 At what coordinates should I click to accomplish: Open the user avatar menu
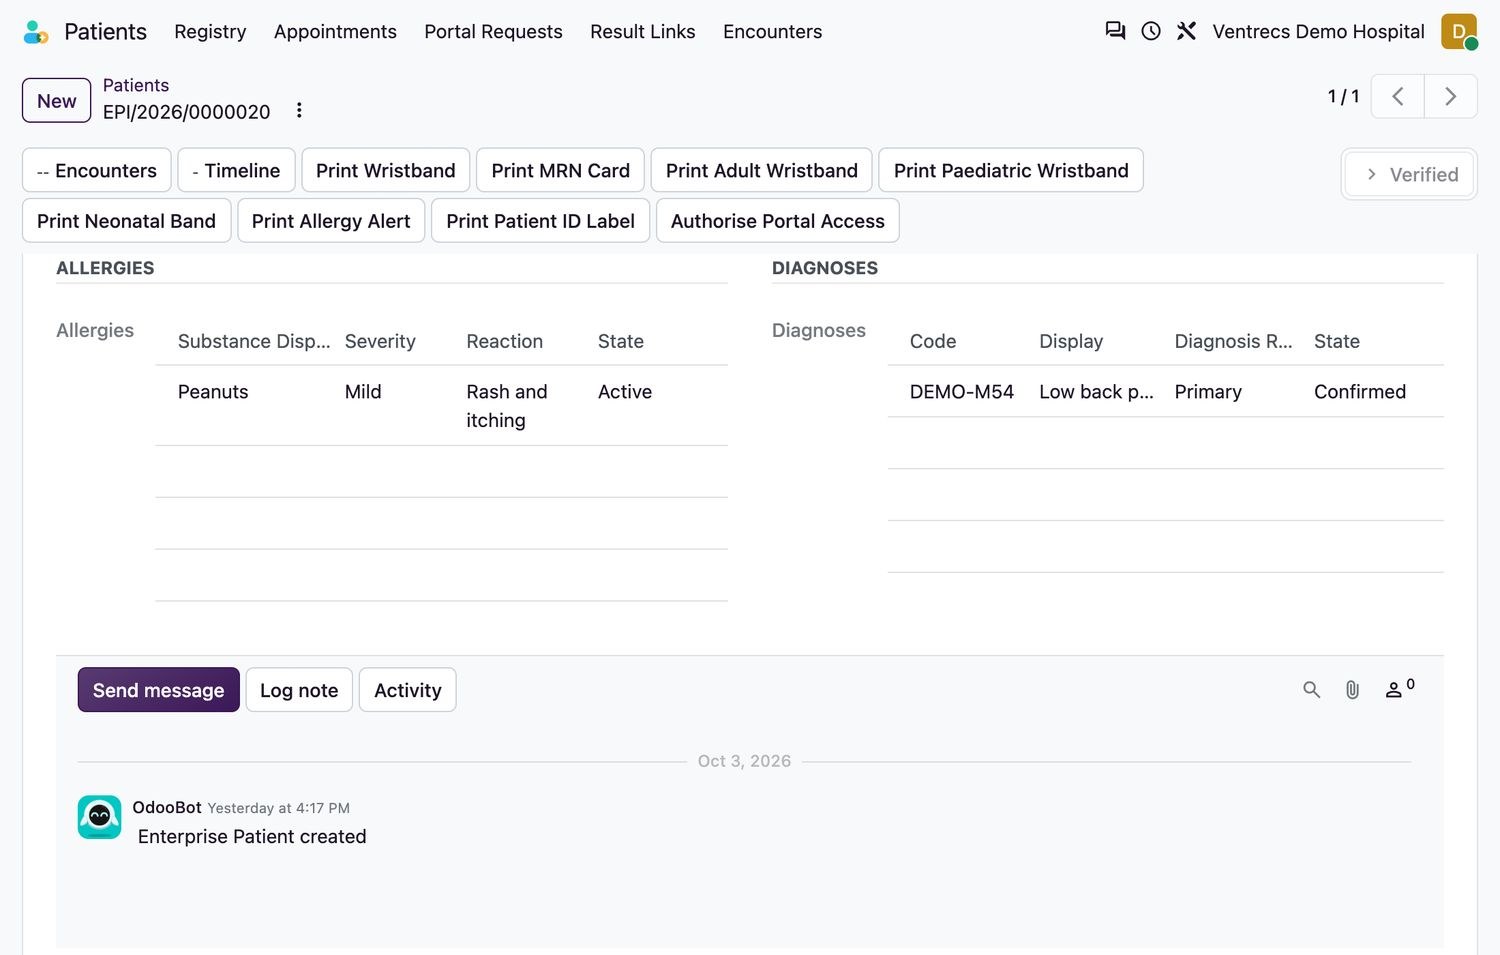click(x=1459, y=31)
